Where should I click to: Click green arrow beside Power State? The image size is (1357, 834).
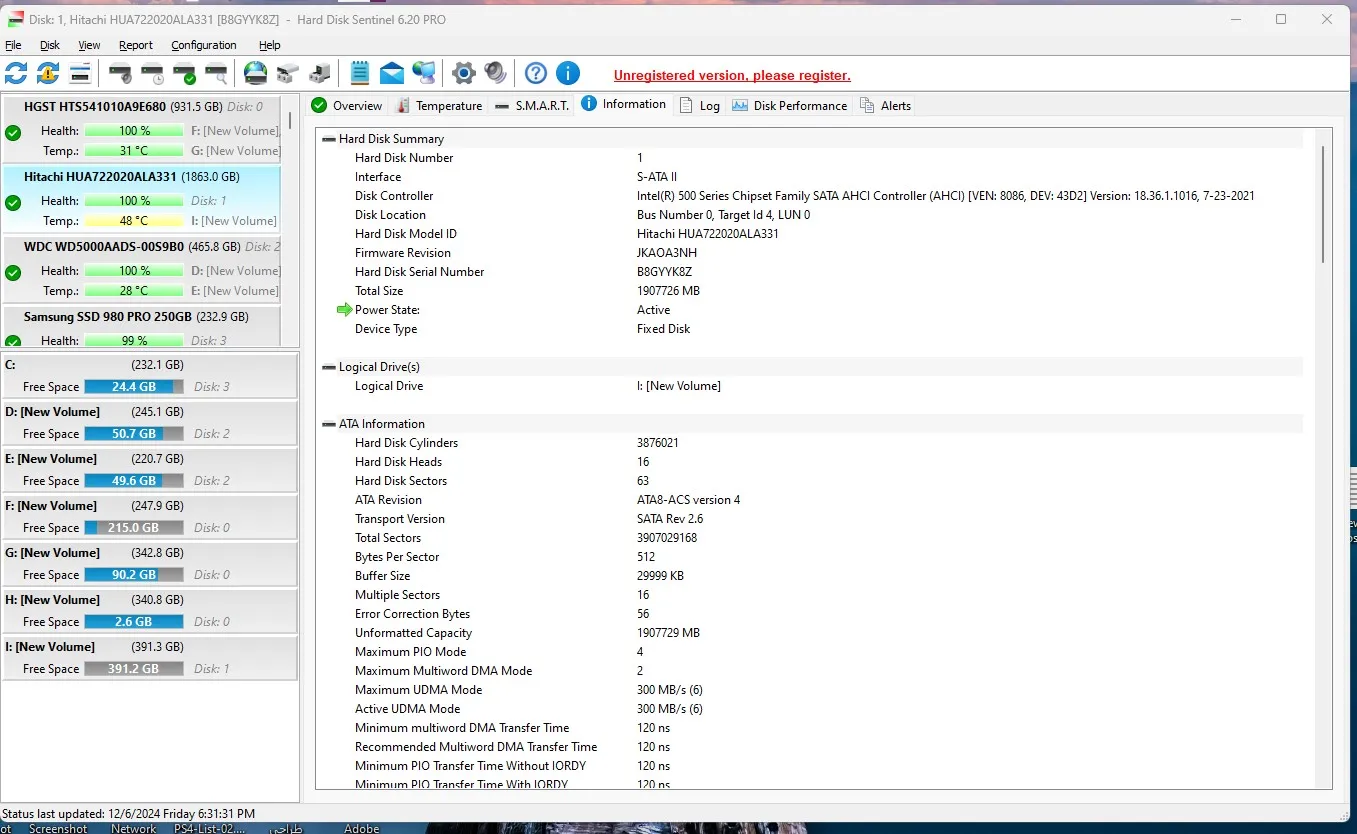(345, 310)
